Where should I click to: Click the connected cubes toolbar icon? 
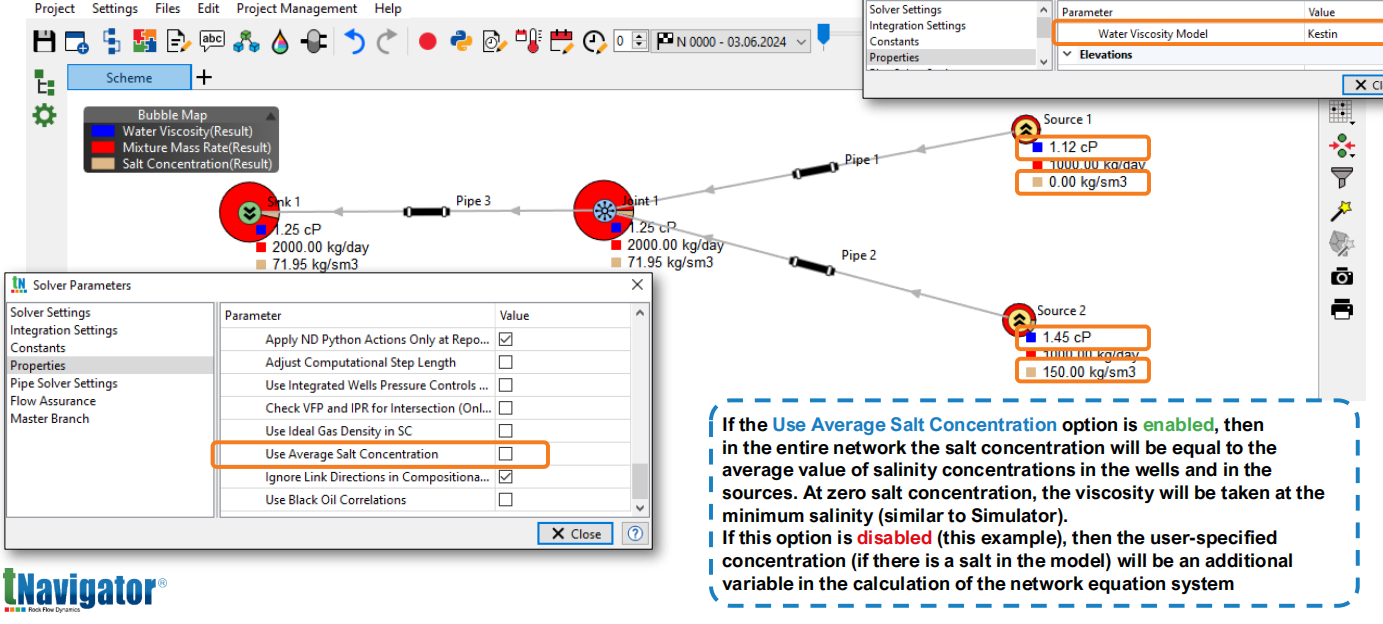[x=246, y=41]
